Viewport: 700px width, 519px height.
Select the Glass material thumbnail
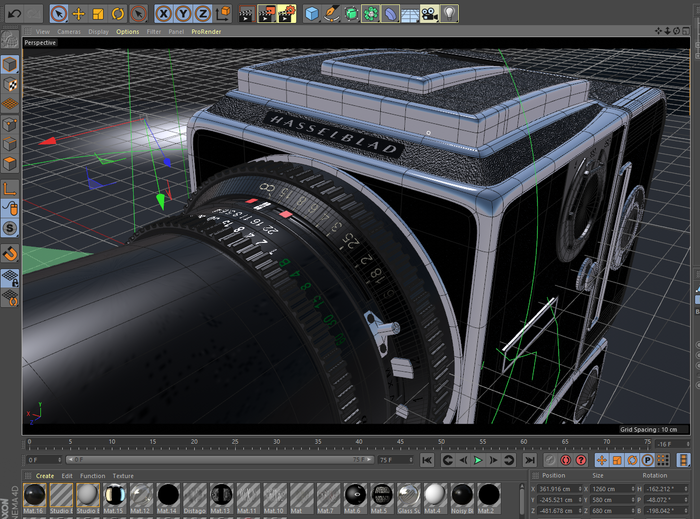(x=410, y=496)
